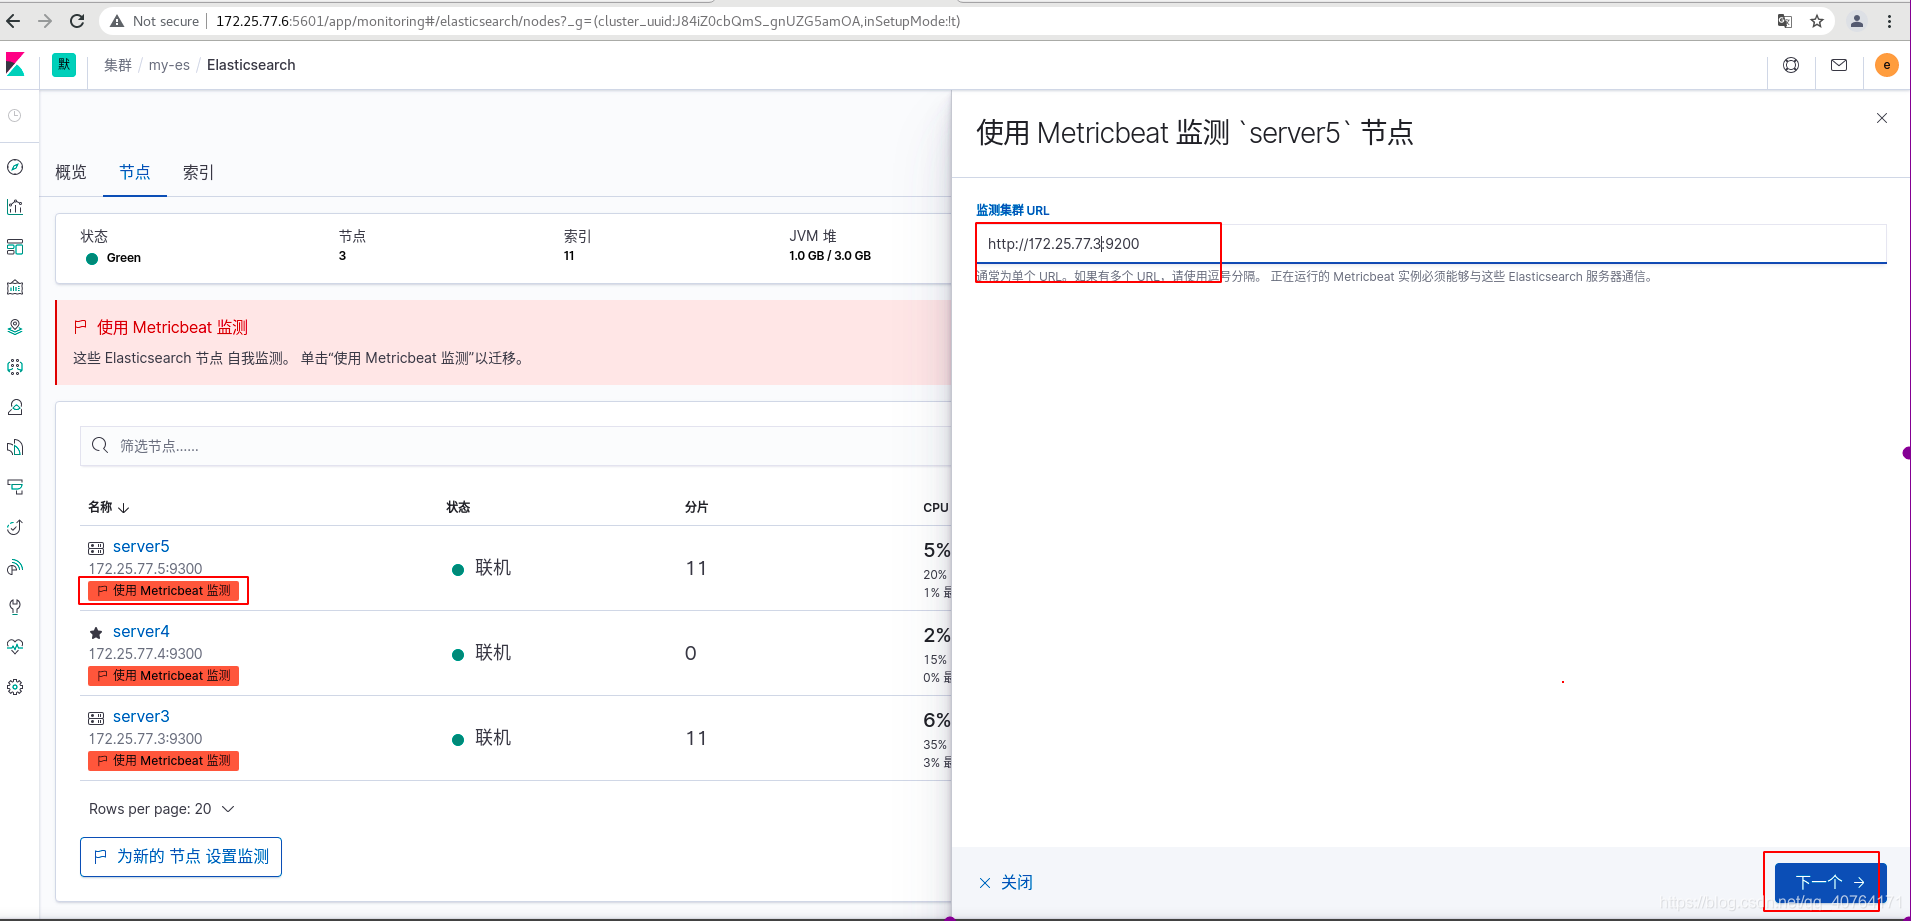Viewport: 1911px width, 921px height.
Task: Click the 分片 column header
Action: click(696, 507)
